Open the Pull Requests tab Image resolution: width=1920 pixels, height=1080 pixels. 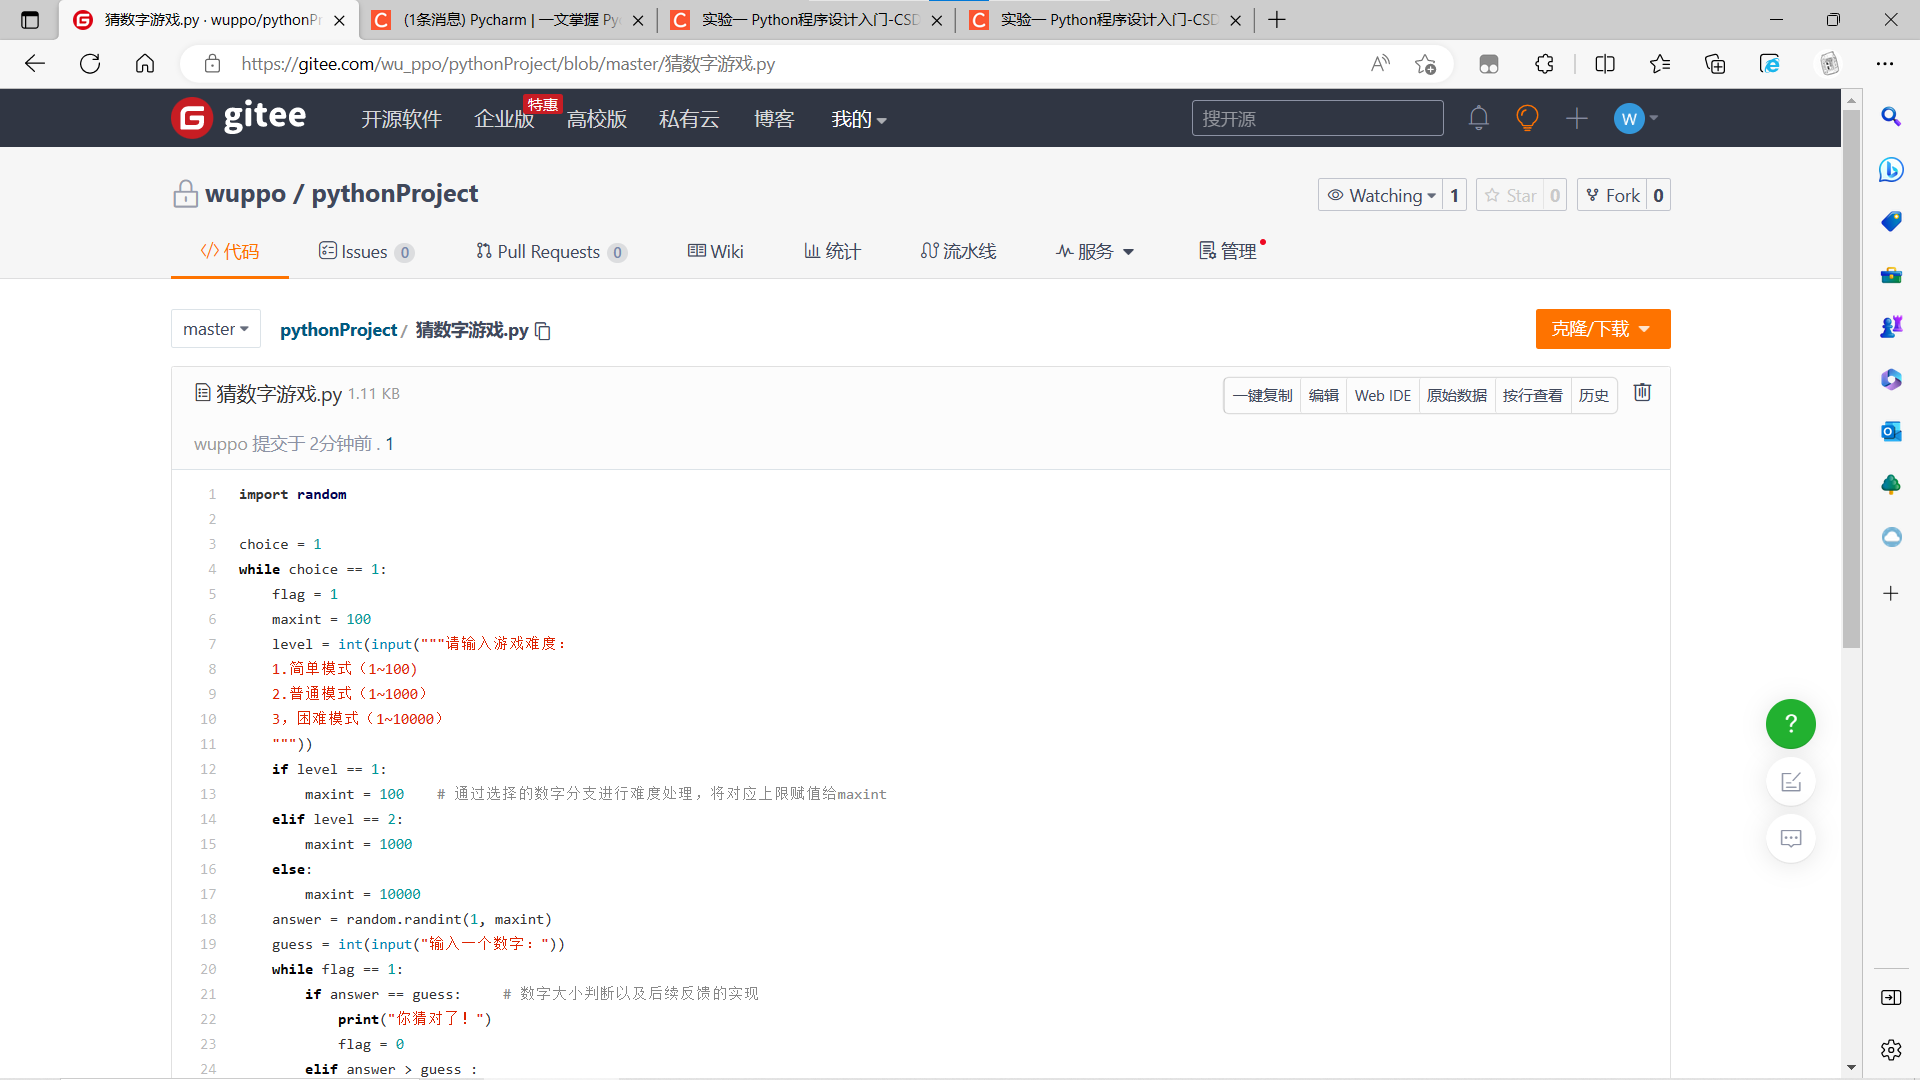coord(548,252)
